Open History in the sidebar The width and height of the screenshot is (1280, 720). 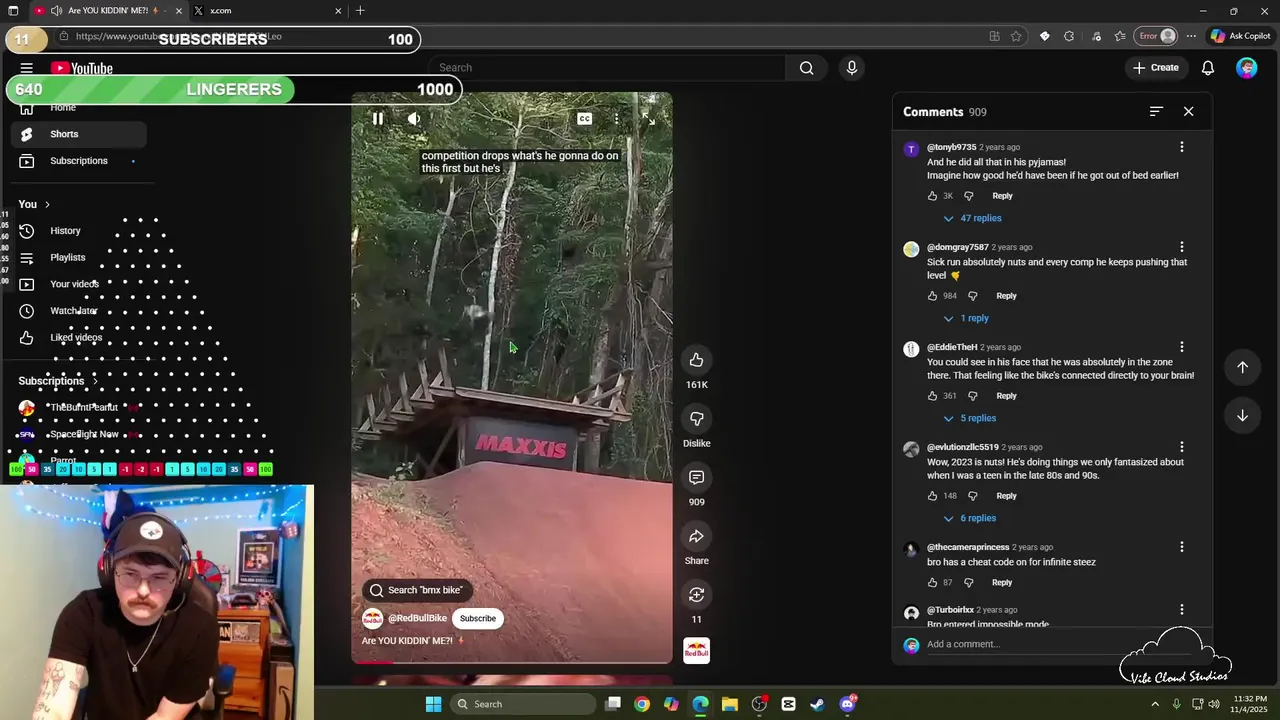pos(78,231)
